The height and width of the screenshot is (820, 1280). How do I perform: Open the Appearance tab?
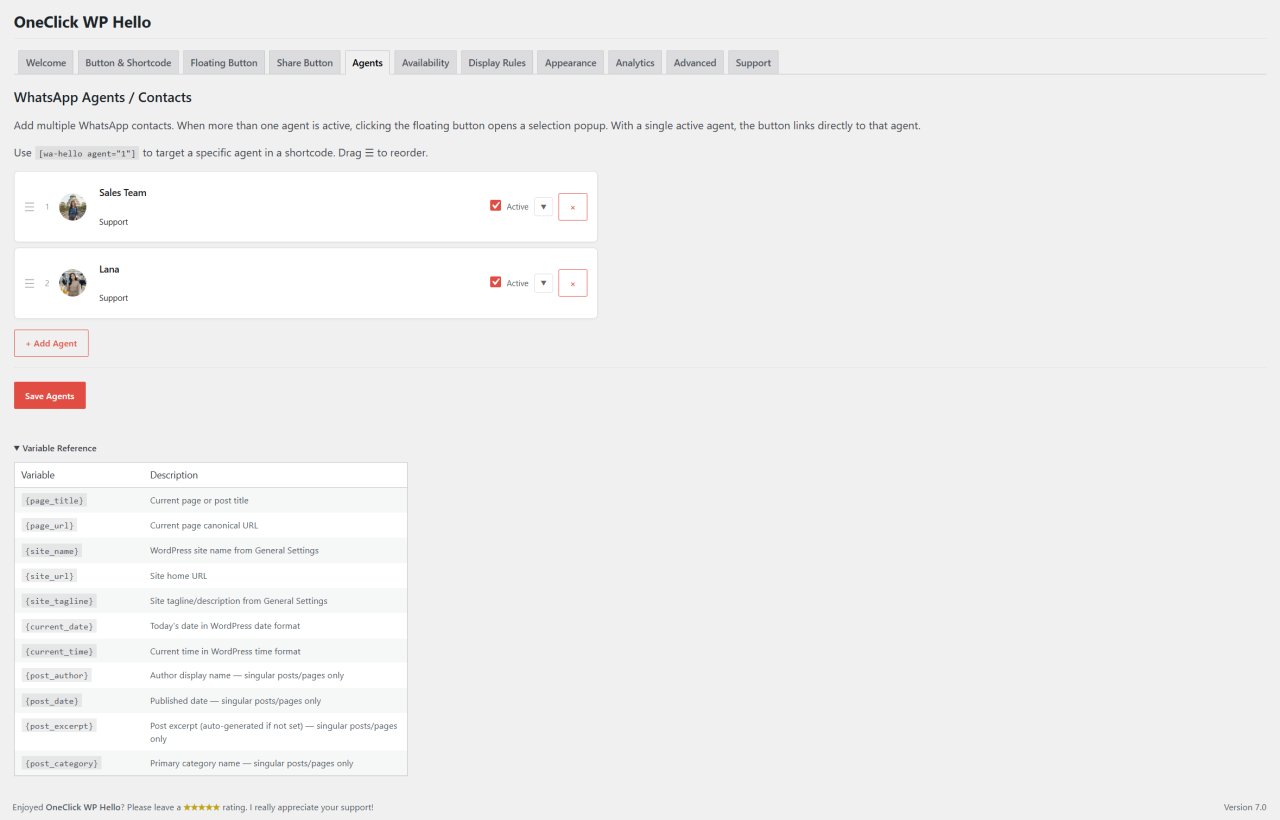click(571, 62)
